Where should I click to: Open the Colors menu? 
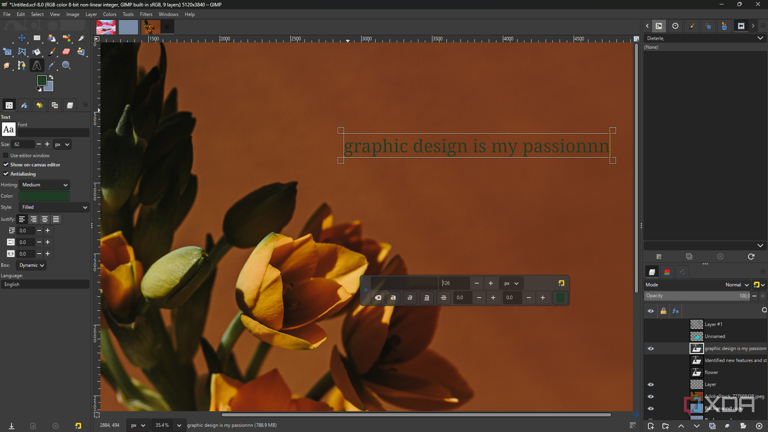pos(109,14)
